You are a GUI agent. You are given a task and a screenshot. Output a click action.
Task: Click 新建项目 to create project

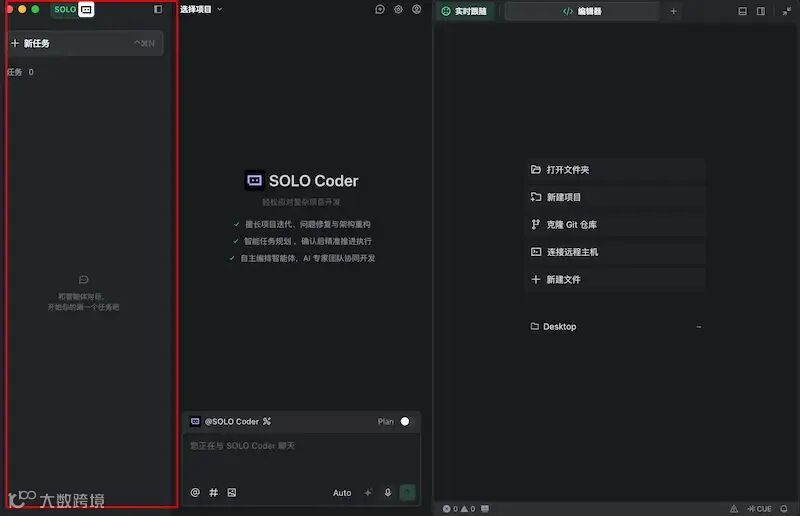click(615, 197)
